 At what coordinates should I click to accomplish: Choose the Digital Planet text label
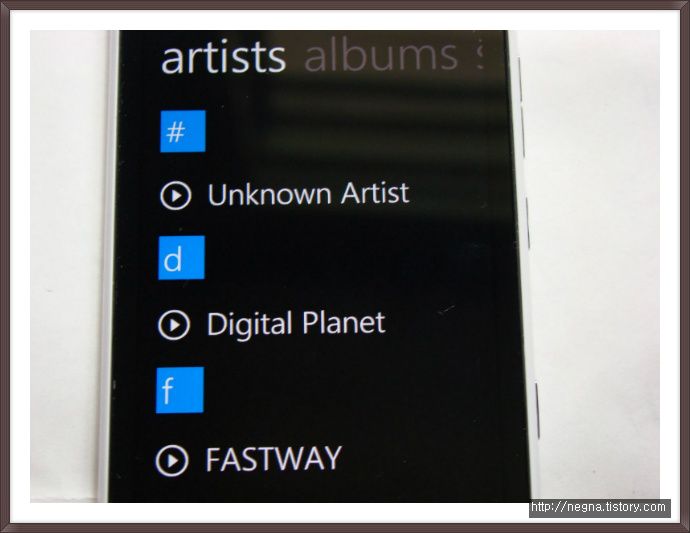(x=296, y=323)
